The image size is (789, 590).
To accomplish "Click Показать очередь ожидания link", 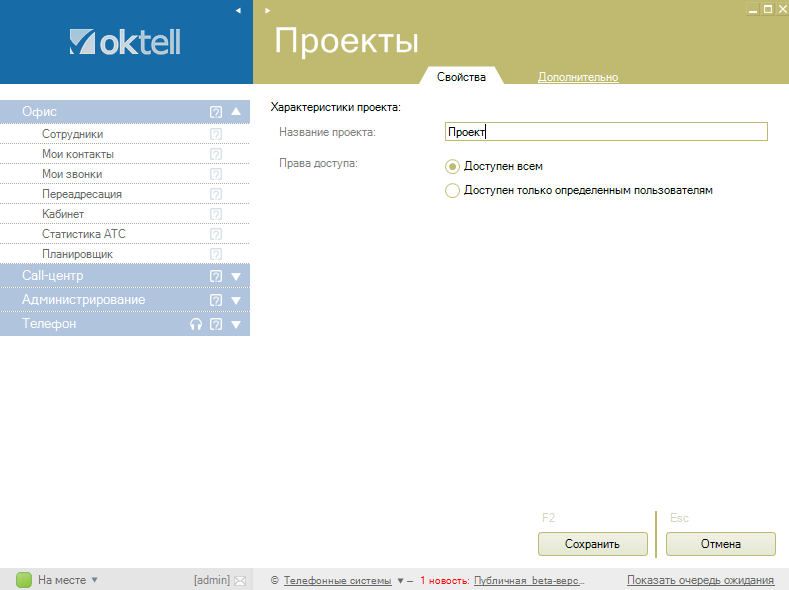I will tap(700, 580).
